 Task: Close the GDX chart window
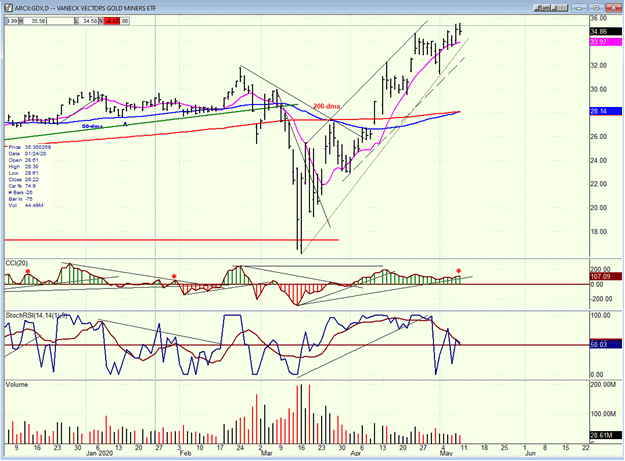pyautogui.click(x=613, y=8)
